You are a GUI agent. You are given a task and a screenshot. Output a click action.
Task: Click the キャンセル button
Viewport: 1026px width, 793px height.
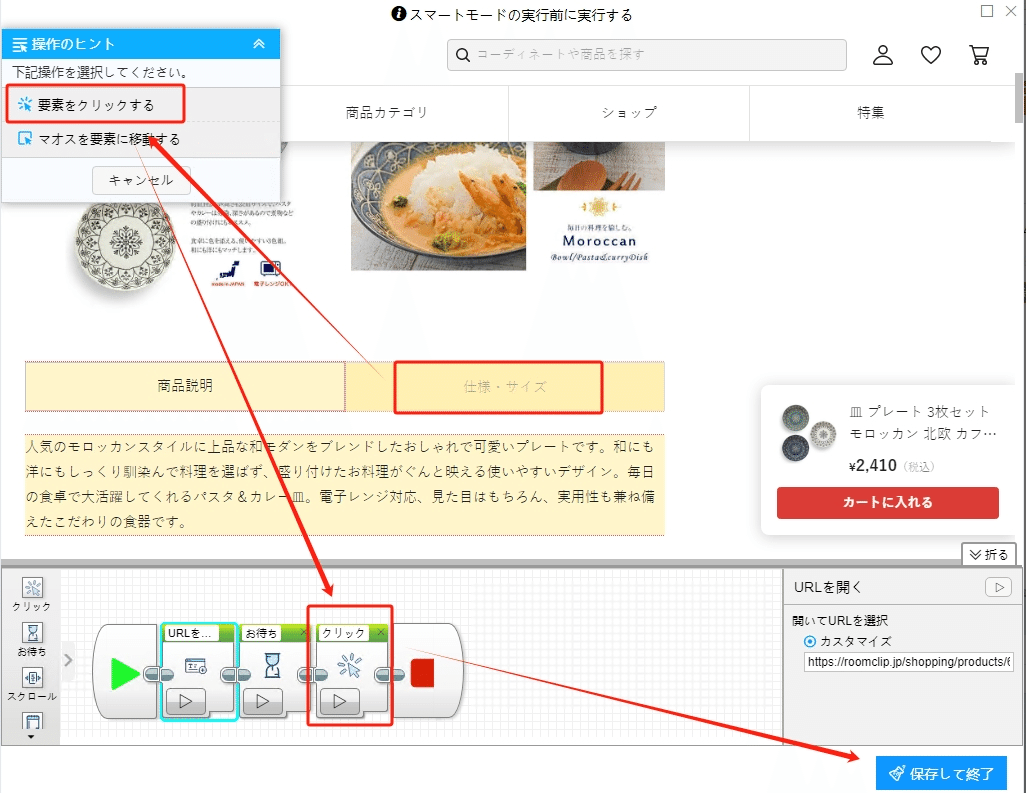pos(141,180)
